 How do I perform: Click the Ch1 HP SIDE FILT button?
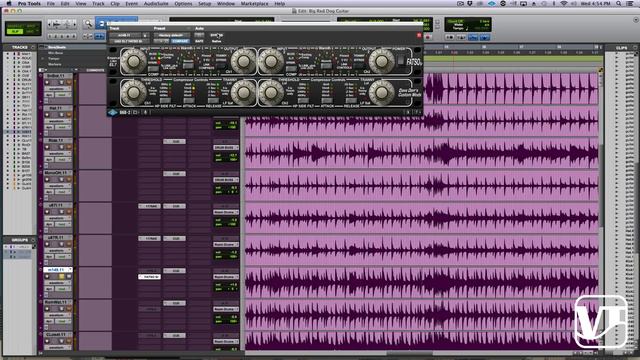(165, 100)
